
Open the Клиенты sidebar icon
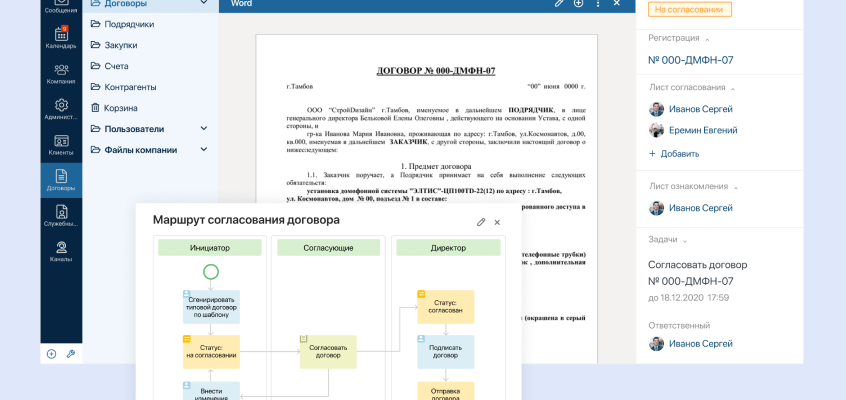click(x=61, y=145)
